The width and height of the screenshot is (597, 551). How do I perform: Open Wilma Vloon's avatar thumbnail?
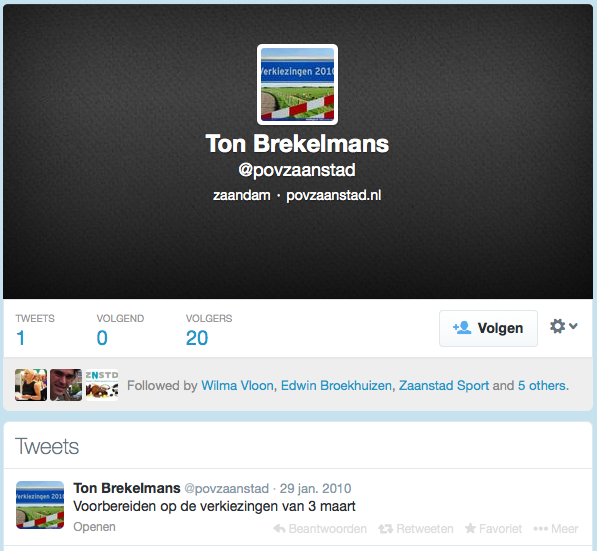(31, 385)
